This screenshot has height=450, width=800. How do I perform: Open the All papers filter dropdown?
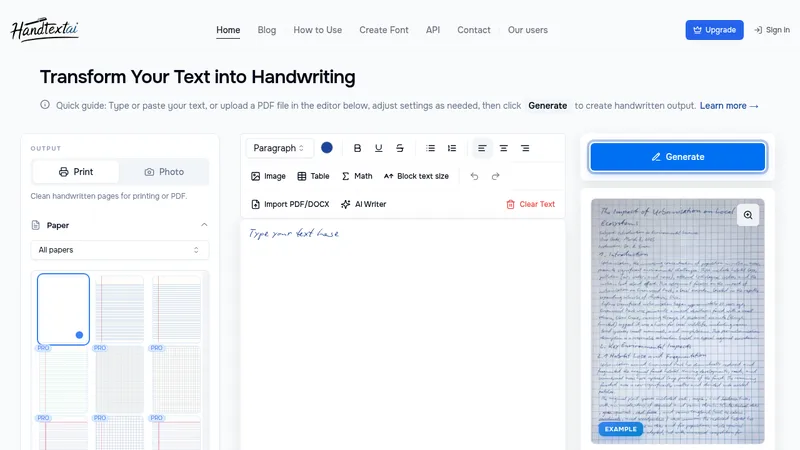(119, 250)
